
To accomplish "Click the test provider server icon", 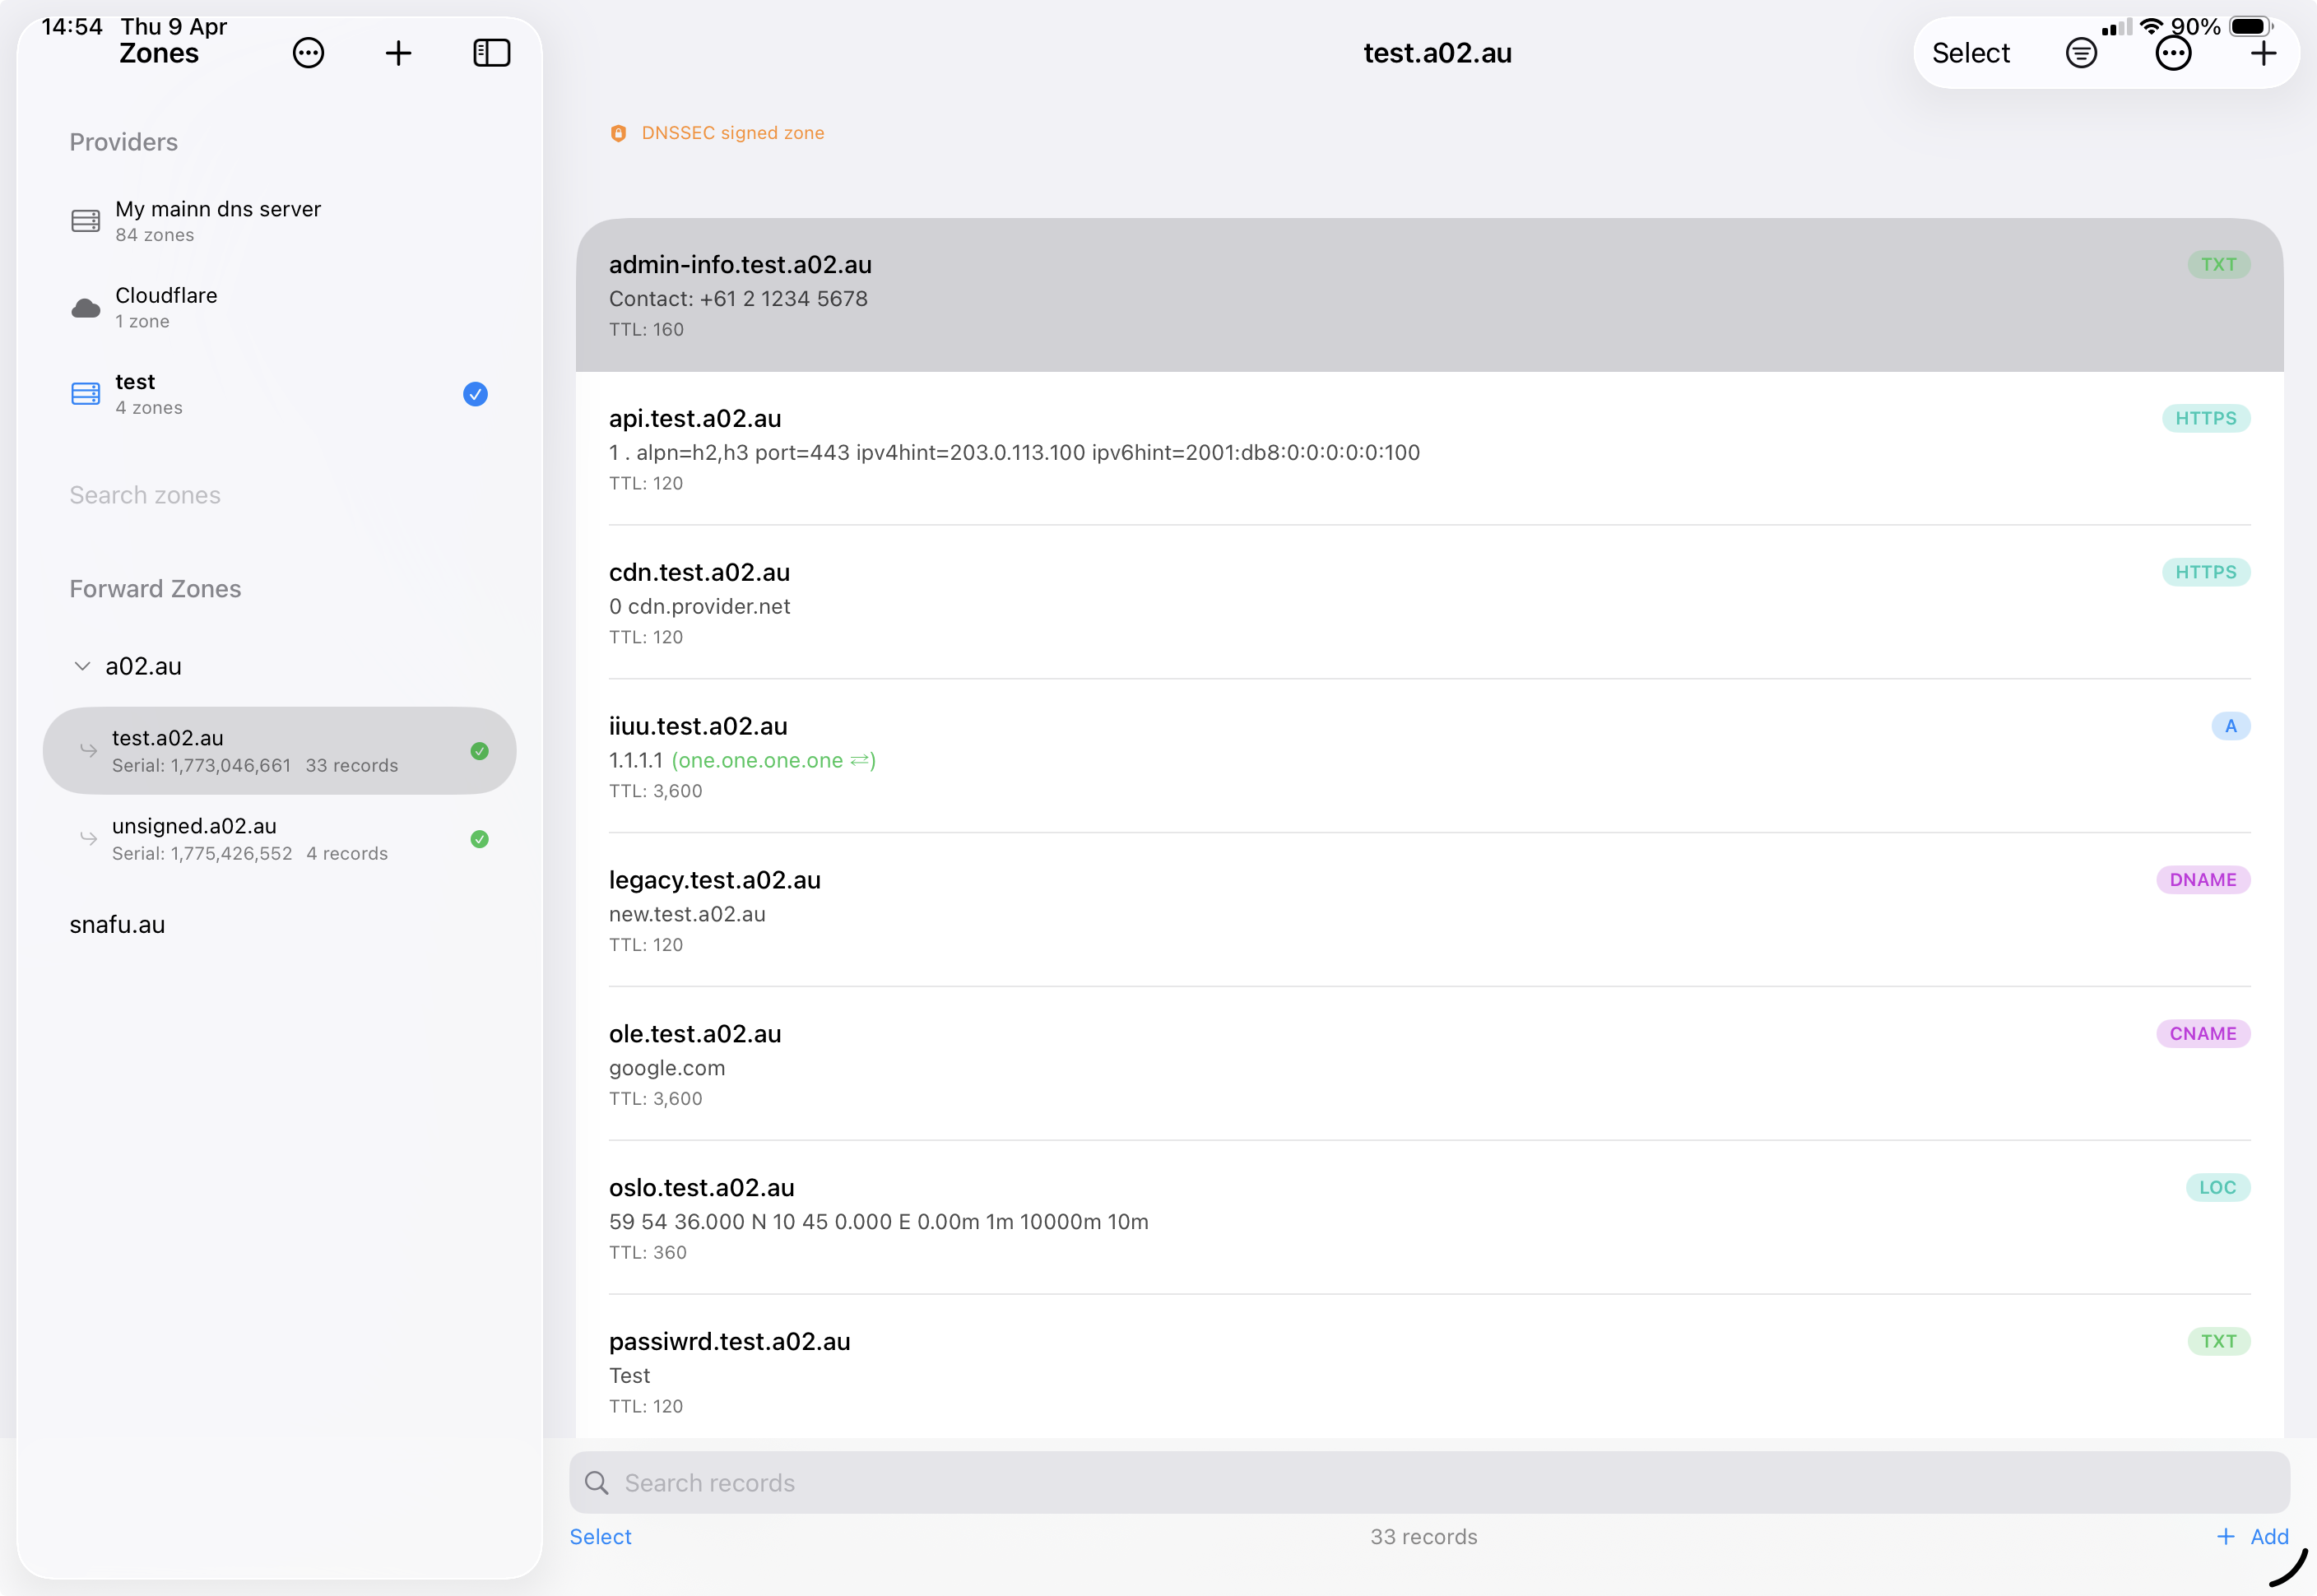I will point(86,394).
